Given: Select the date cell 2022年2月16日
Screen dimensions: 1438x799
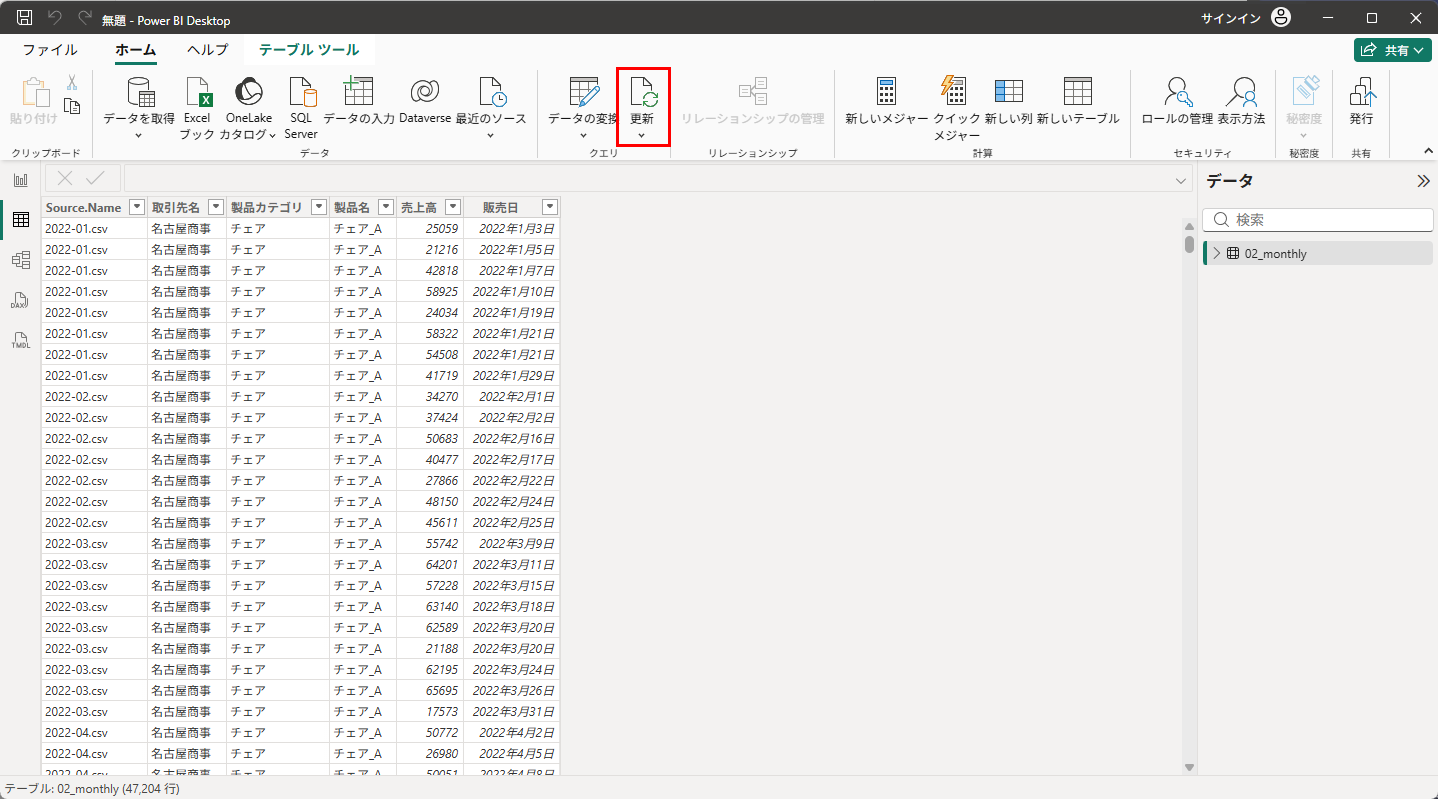Looking at the screenshot, I should click(512, 439).
